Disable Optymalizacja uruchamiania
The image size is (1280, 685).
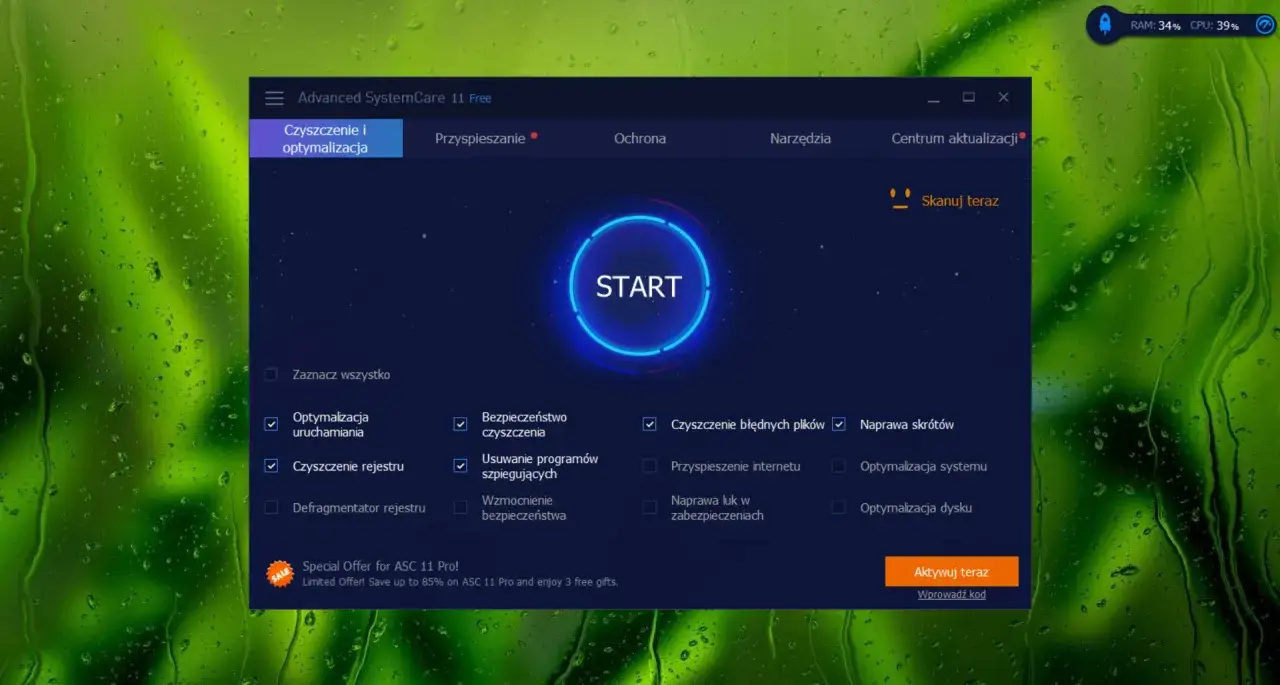coord(270,424)
